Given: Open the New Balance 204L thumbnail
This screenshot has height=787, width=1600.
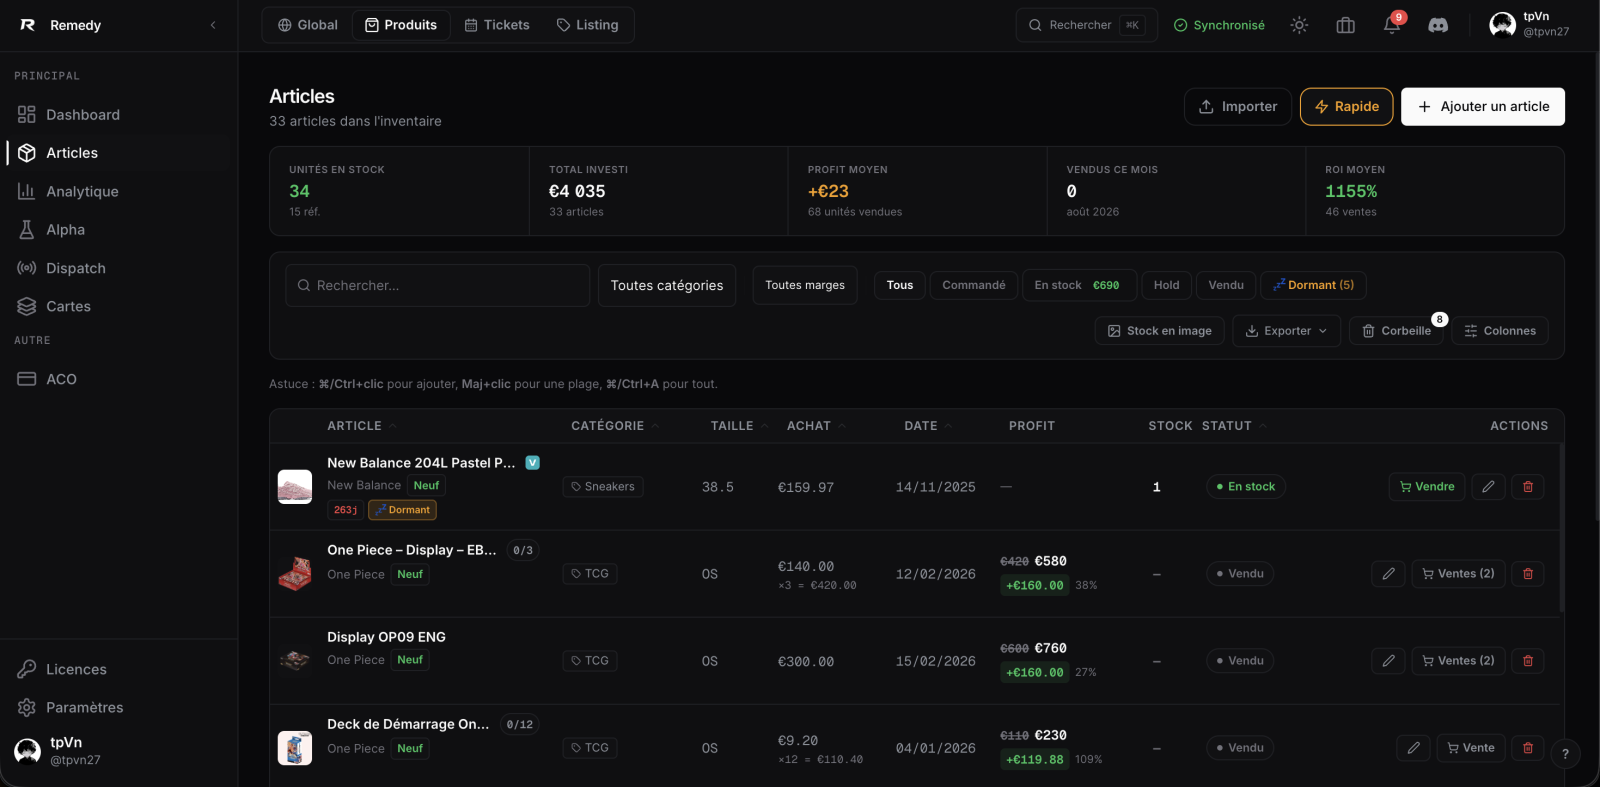Looking at the screenshot, I should pos(295,487).
